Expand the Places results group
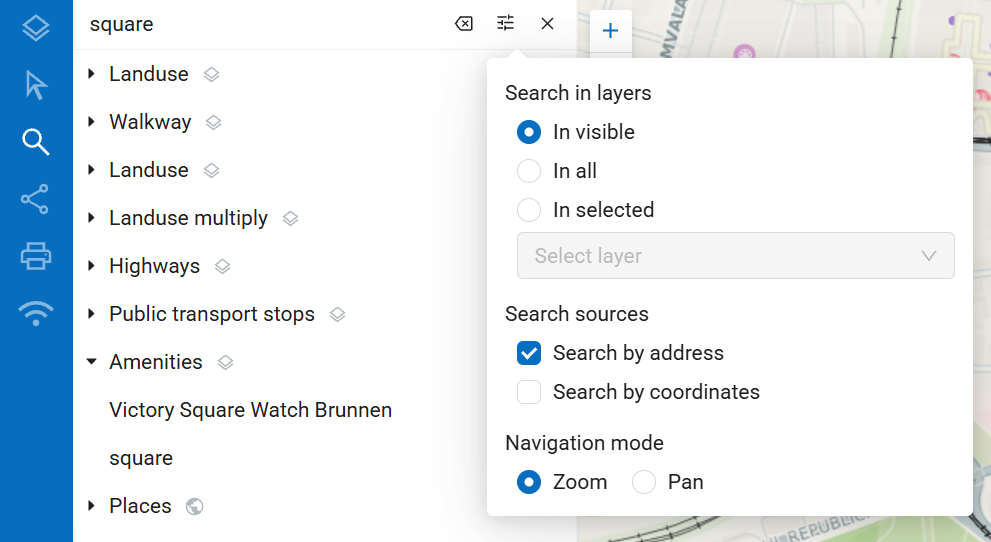Image resolution: width=991 pixels, height=542 pixels. pyautogui.click(x=92, y=505)
